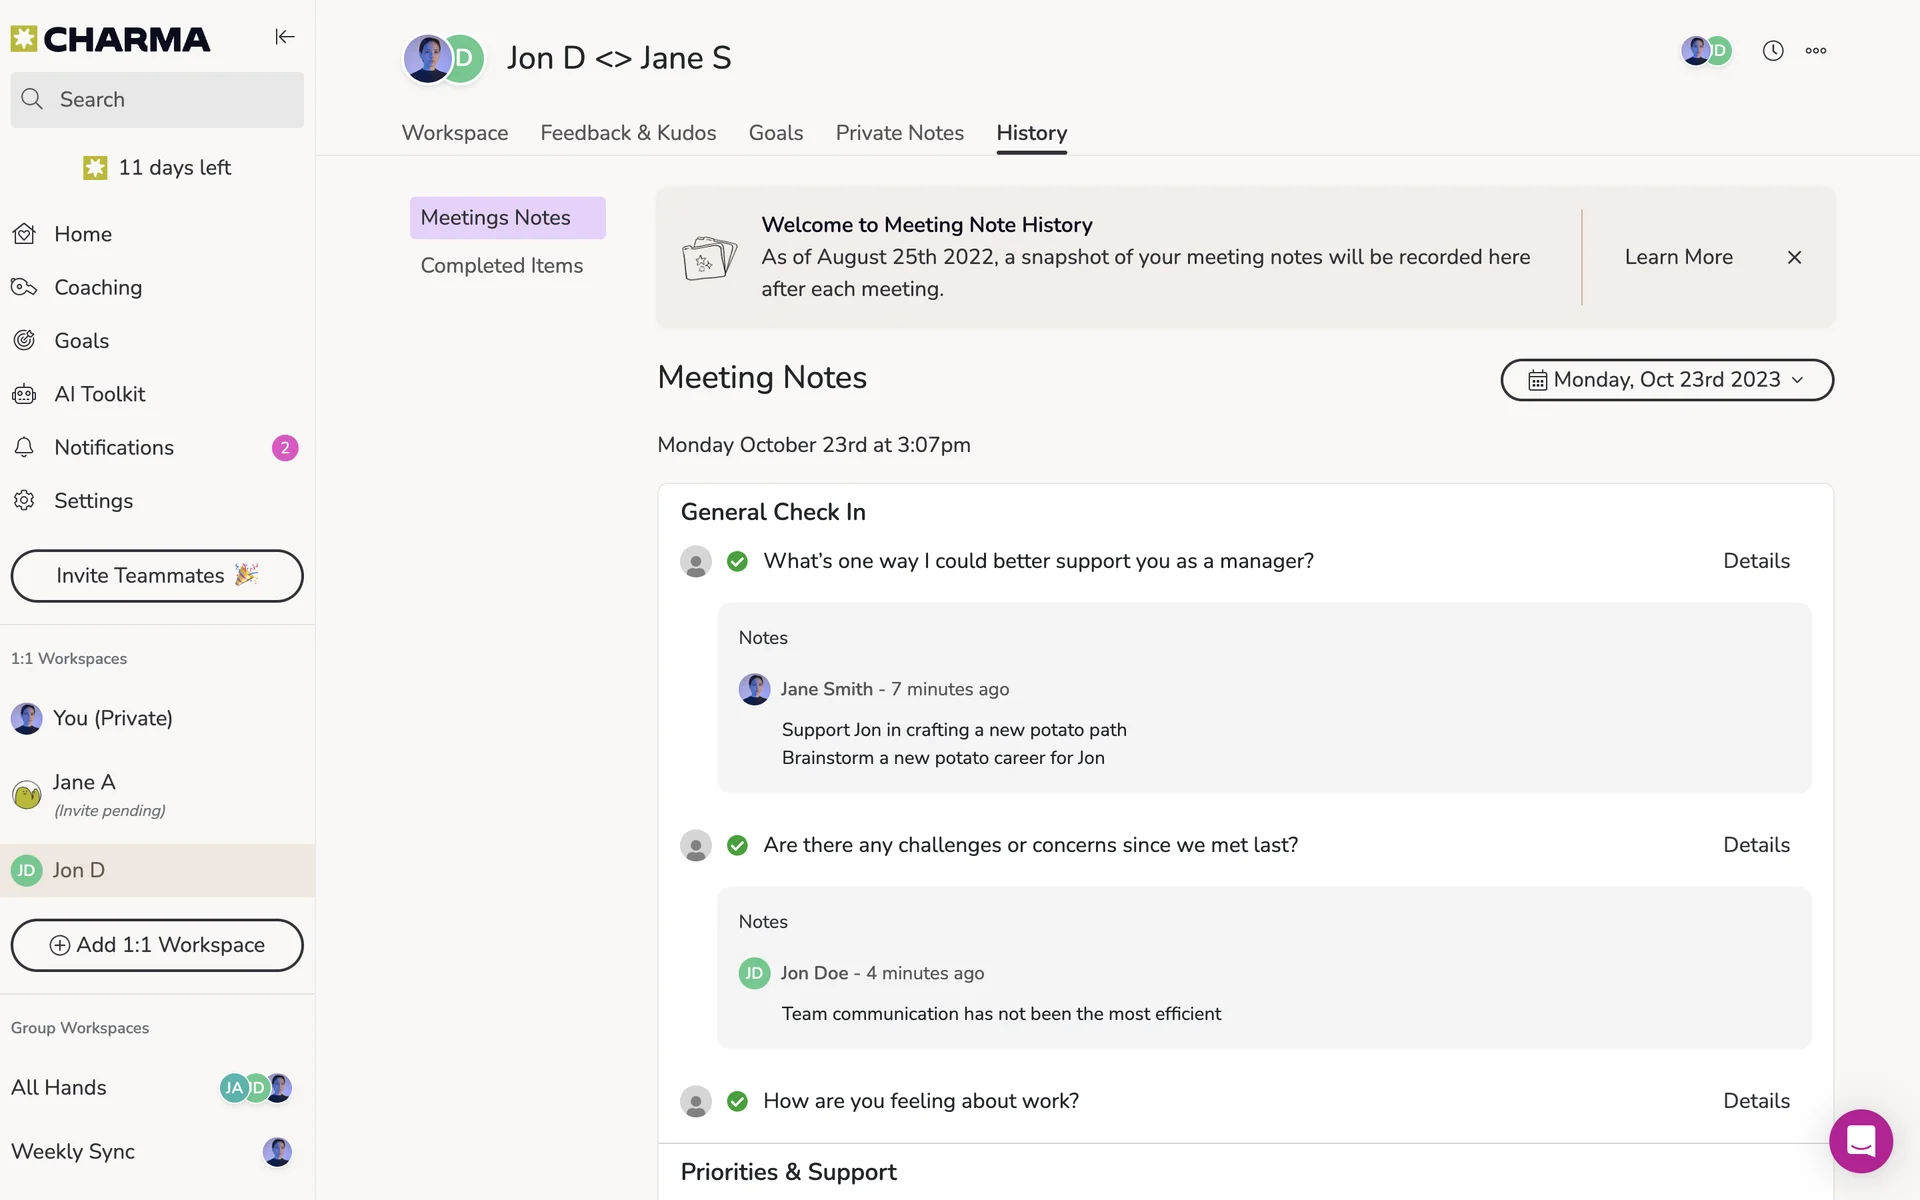1920x1200 pixels.
Task: Open the Settings gear item
Action: 93,501
